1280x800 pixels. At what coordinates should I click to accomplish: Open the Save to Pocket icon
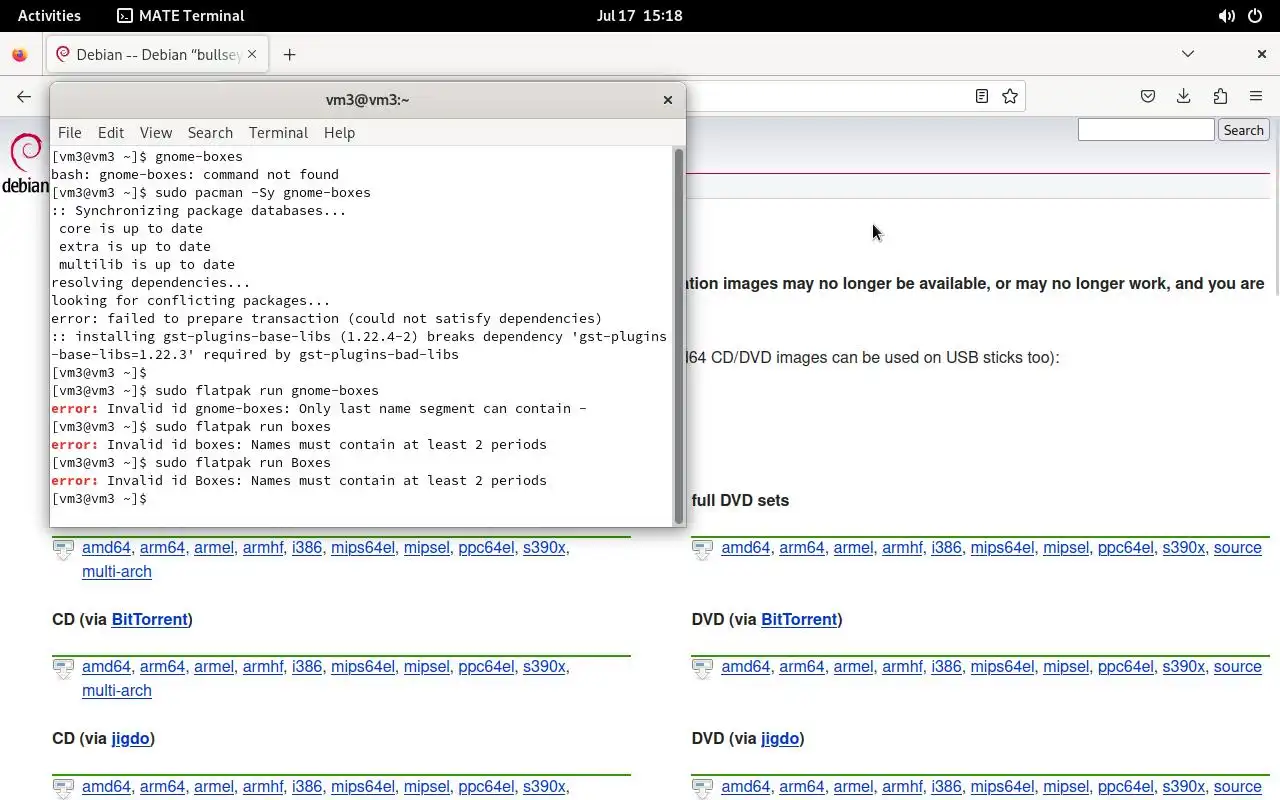[x=1148, y=96]
